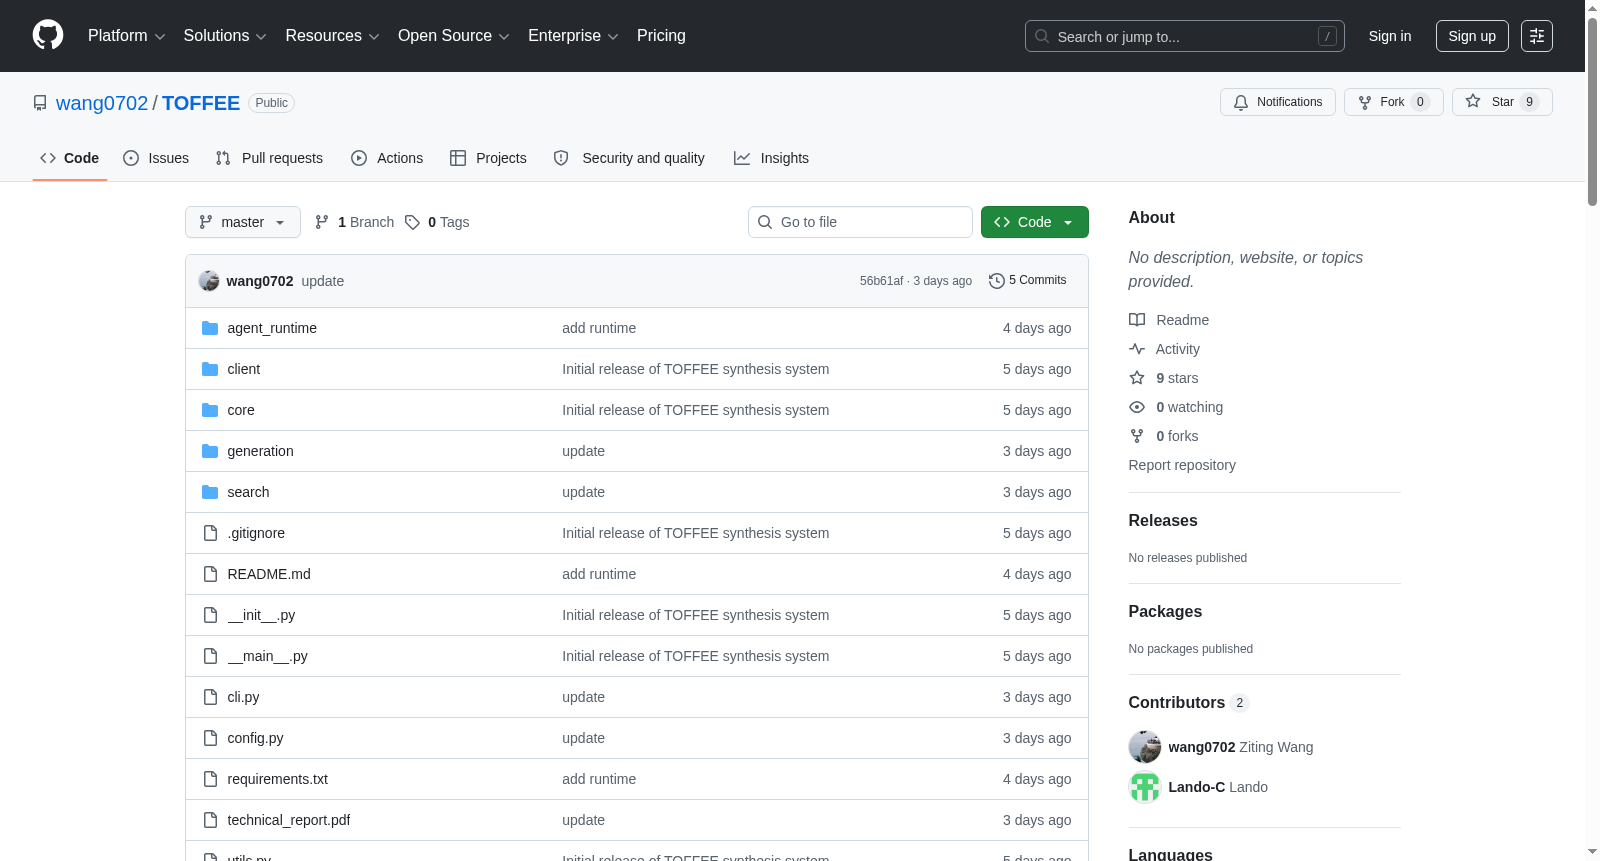Image resolution: width=1600 pixels, height=861 pixels.
Task: Click the forks icon in About
Action: pos(1137,436)
